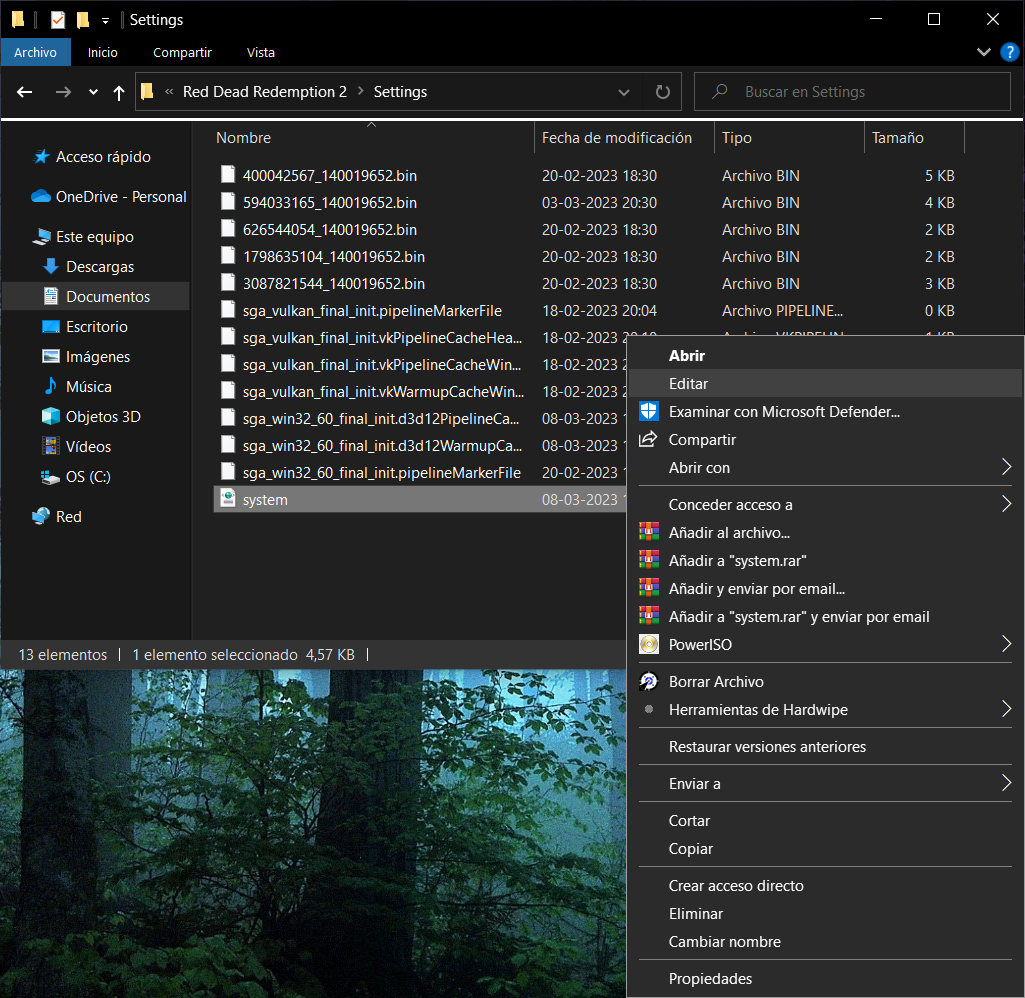Open recent locations dropdown arrow

click(x=93, y=92)
